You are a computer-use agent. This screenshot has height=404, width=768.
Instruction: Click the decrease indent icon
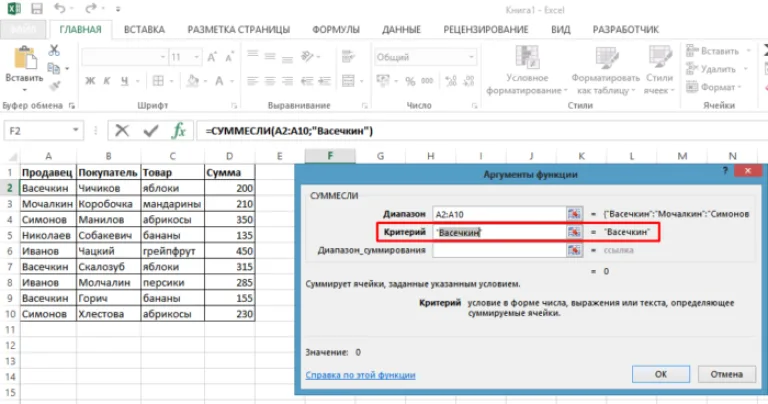pyautogui.click(x=307, y=81)
